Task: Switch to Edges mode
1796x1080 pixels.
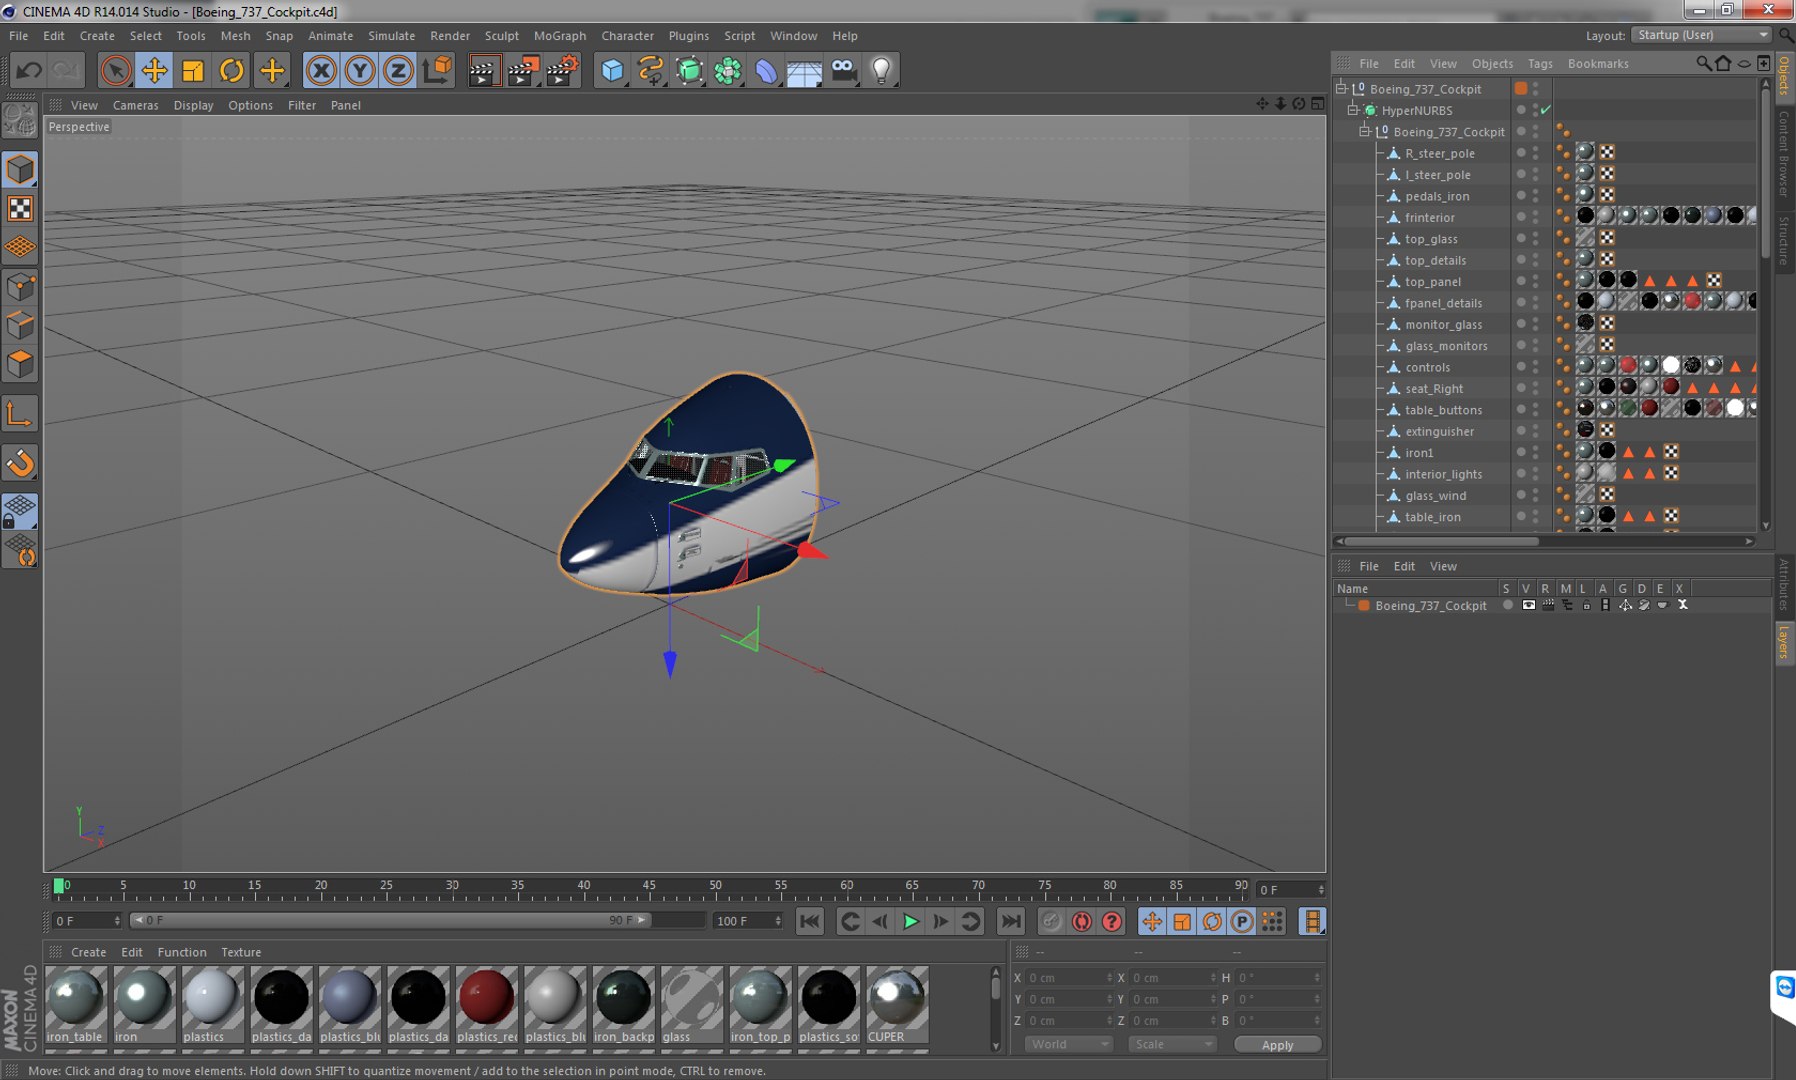Action: pos(20,326)
